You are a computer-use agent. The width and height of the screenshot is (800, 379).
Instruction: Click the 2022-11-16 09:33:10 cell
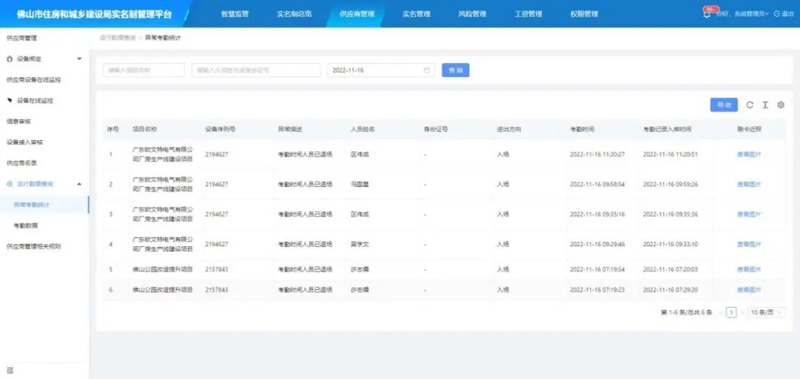point(670,244)
